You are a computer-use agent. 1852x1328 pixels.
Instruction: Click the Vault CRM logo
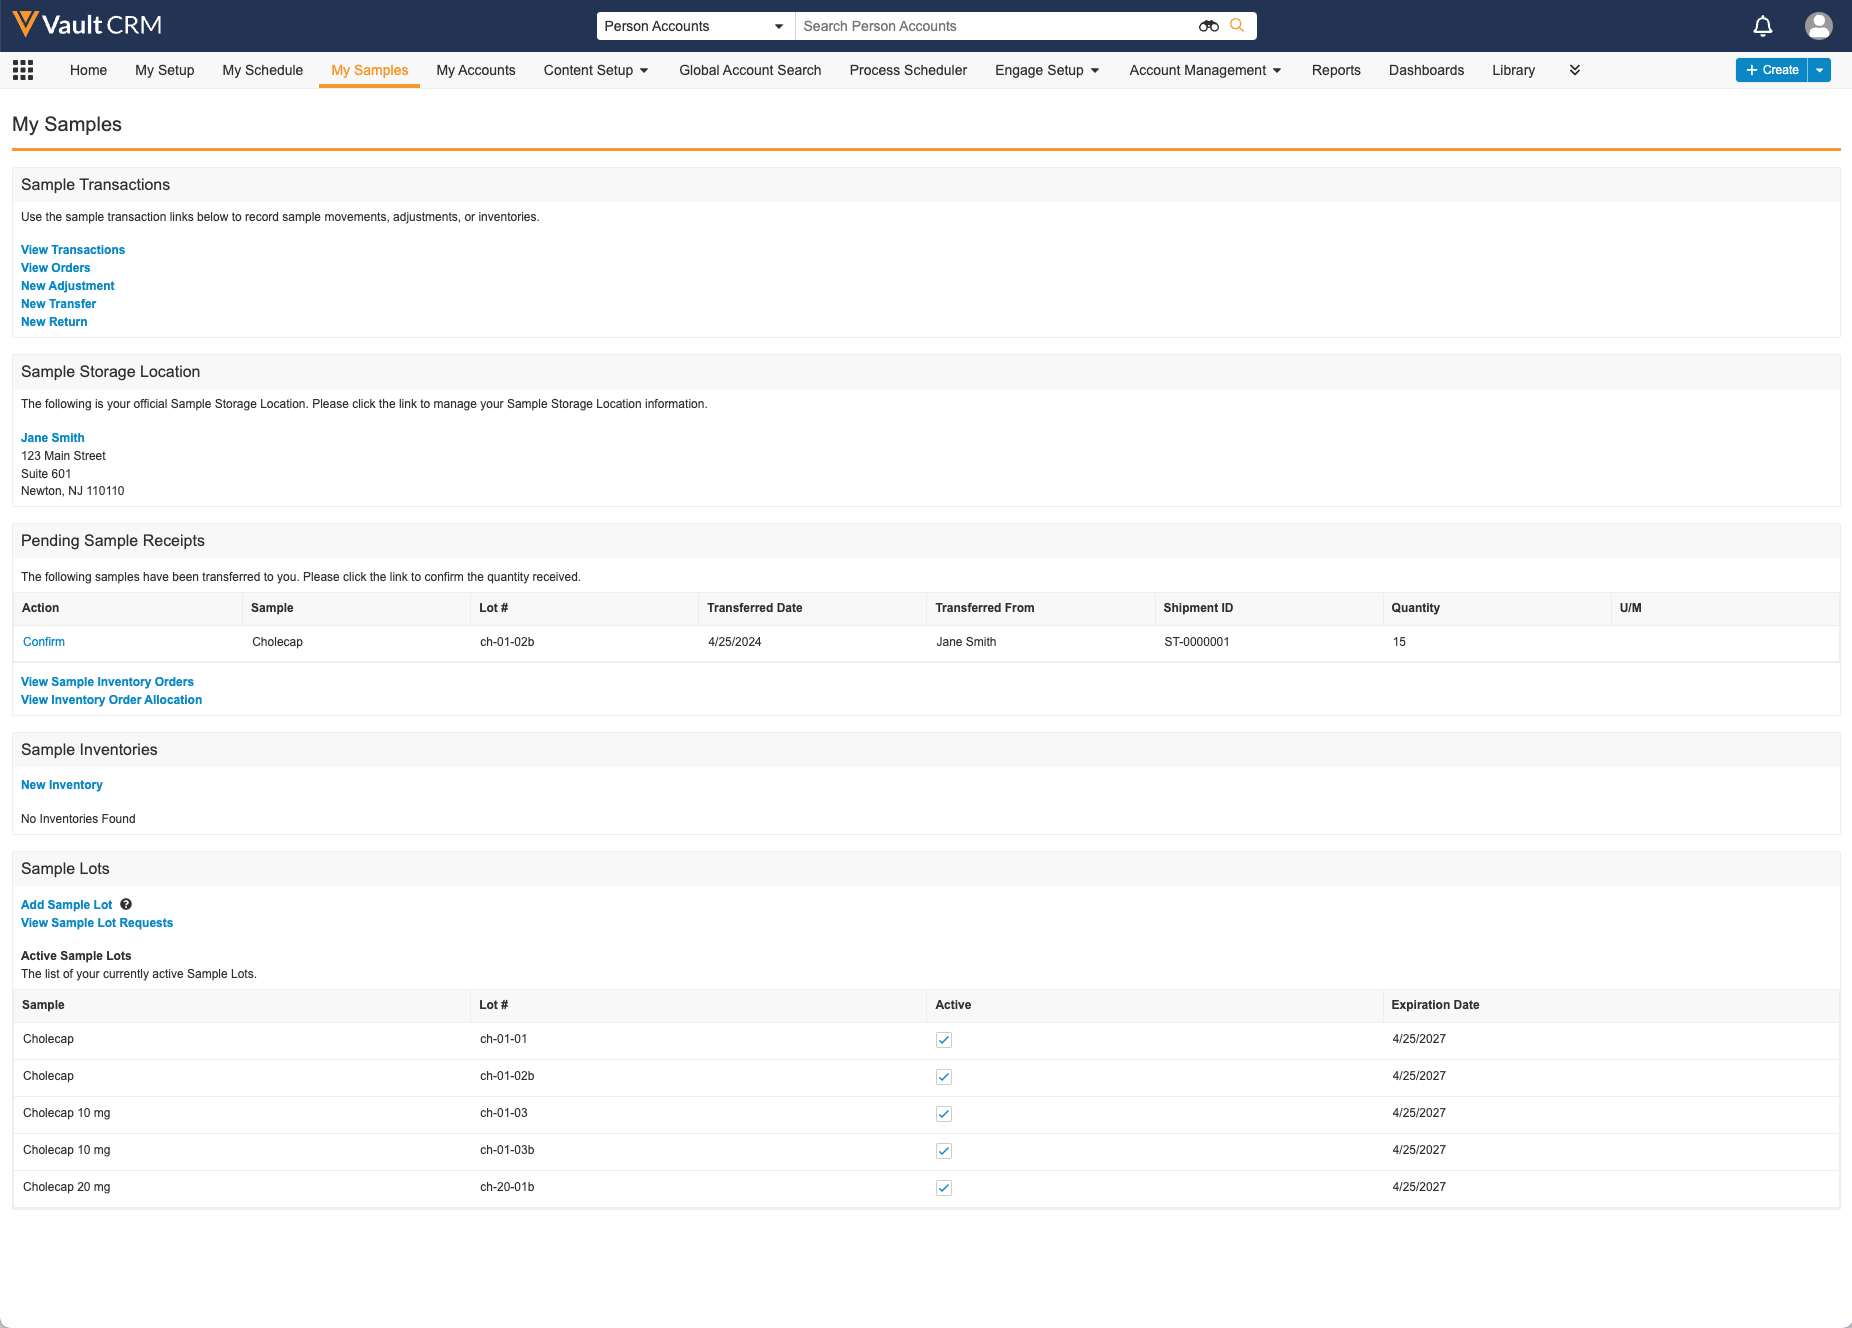[88, 25]
